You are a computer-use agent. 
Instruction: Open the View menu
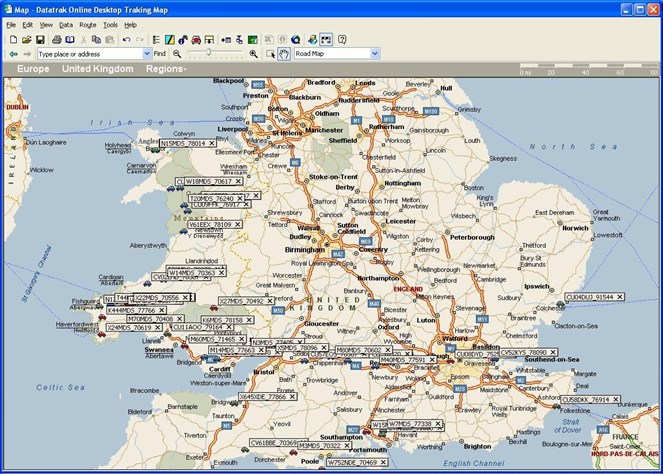coord(46,25)
